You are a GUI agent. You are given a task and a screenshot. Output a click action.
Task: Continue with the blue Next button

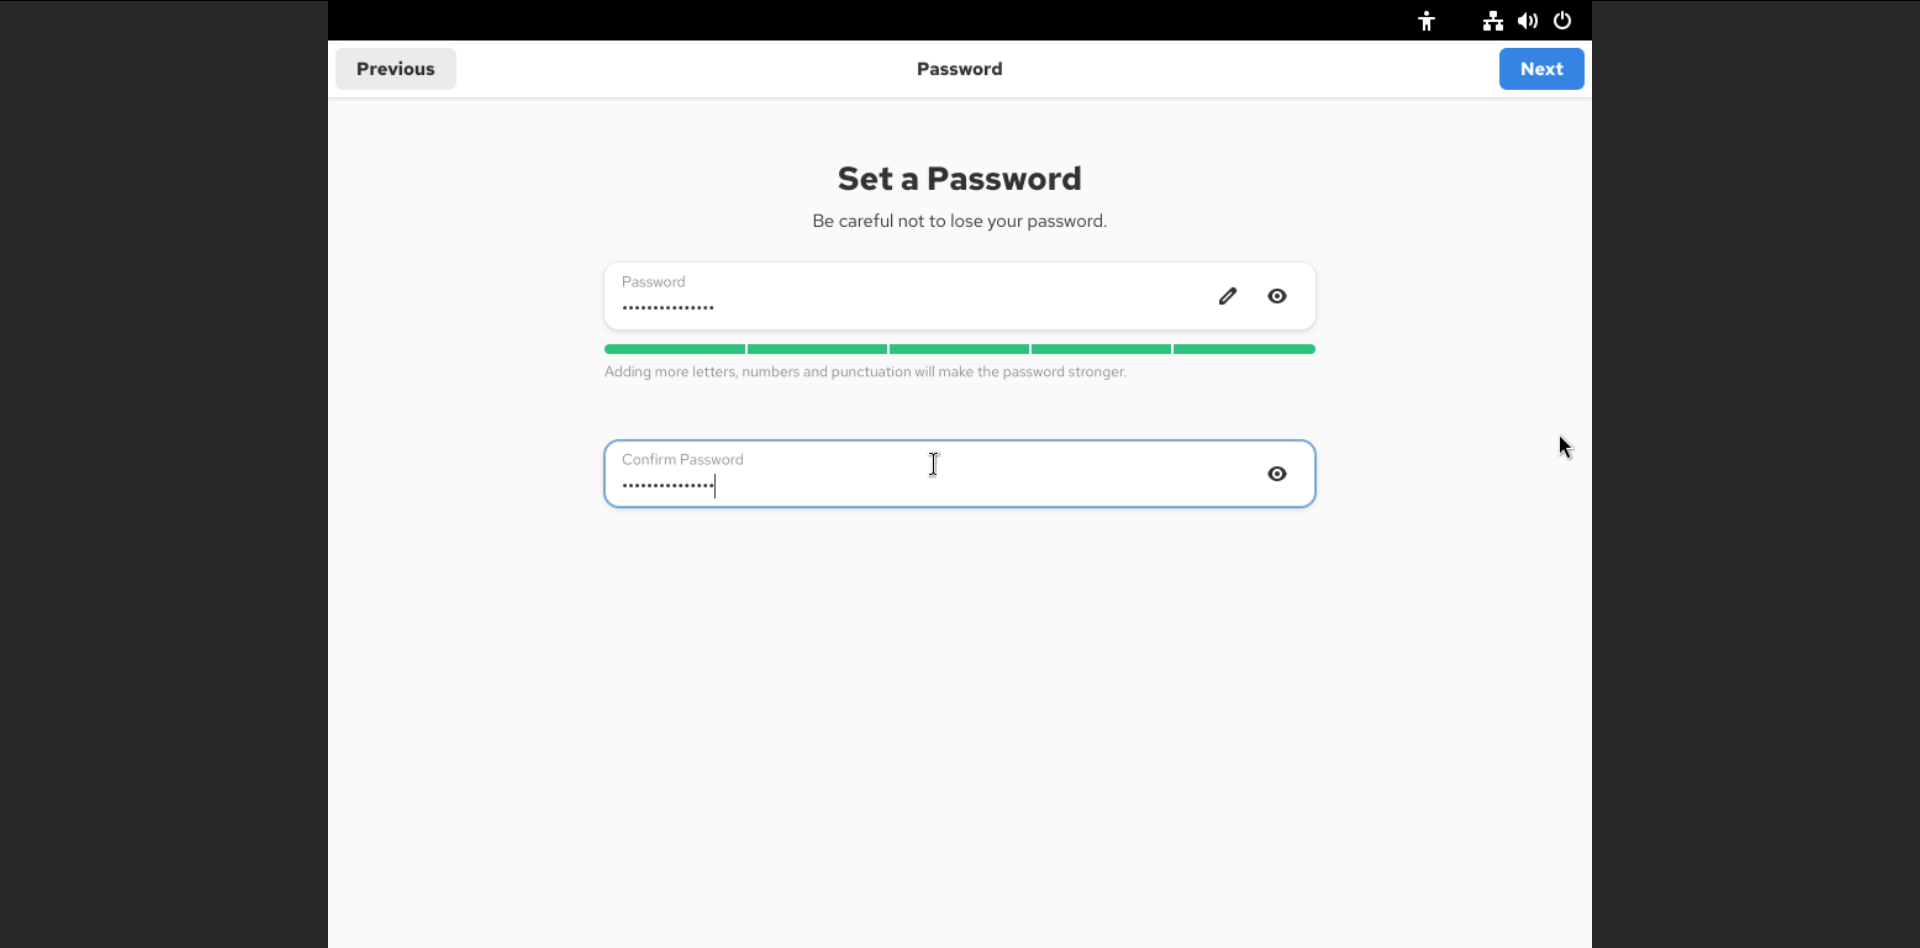click(1541, 69)
